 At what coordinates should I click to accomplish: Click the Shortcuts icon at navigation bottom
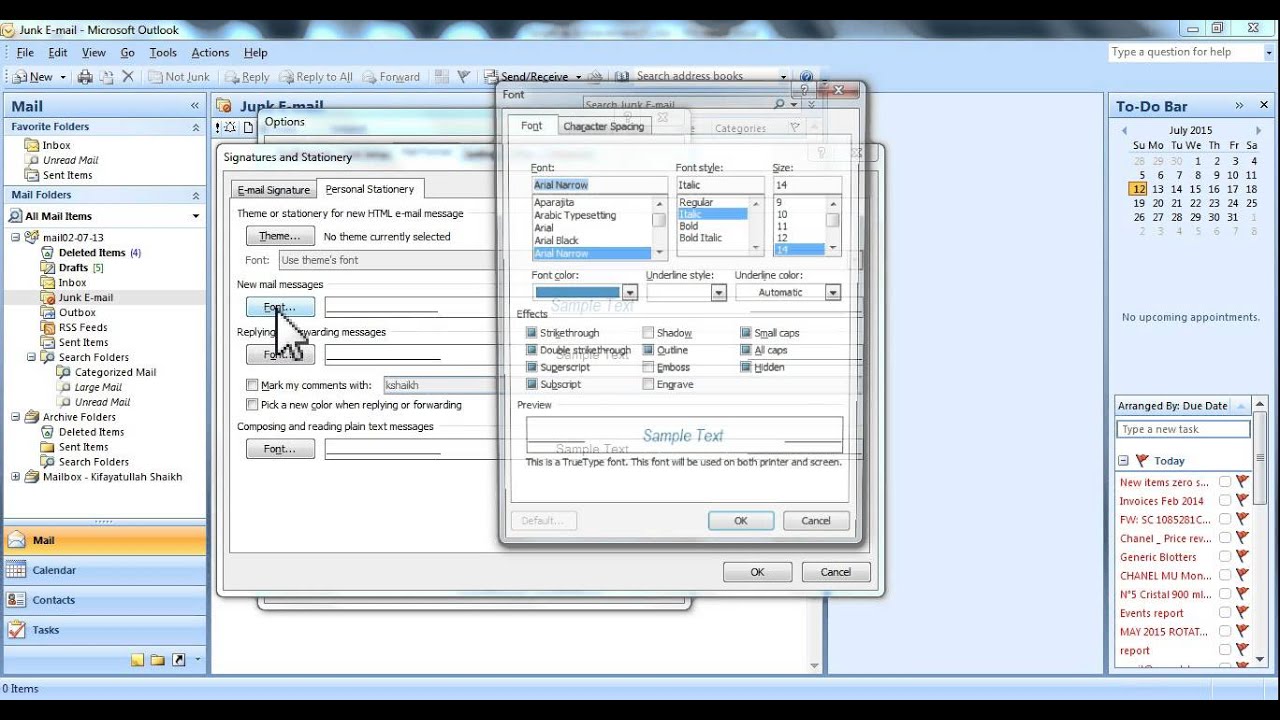[x=178, y=660]
